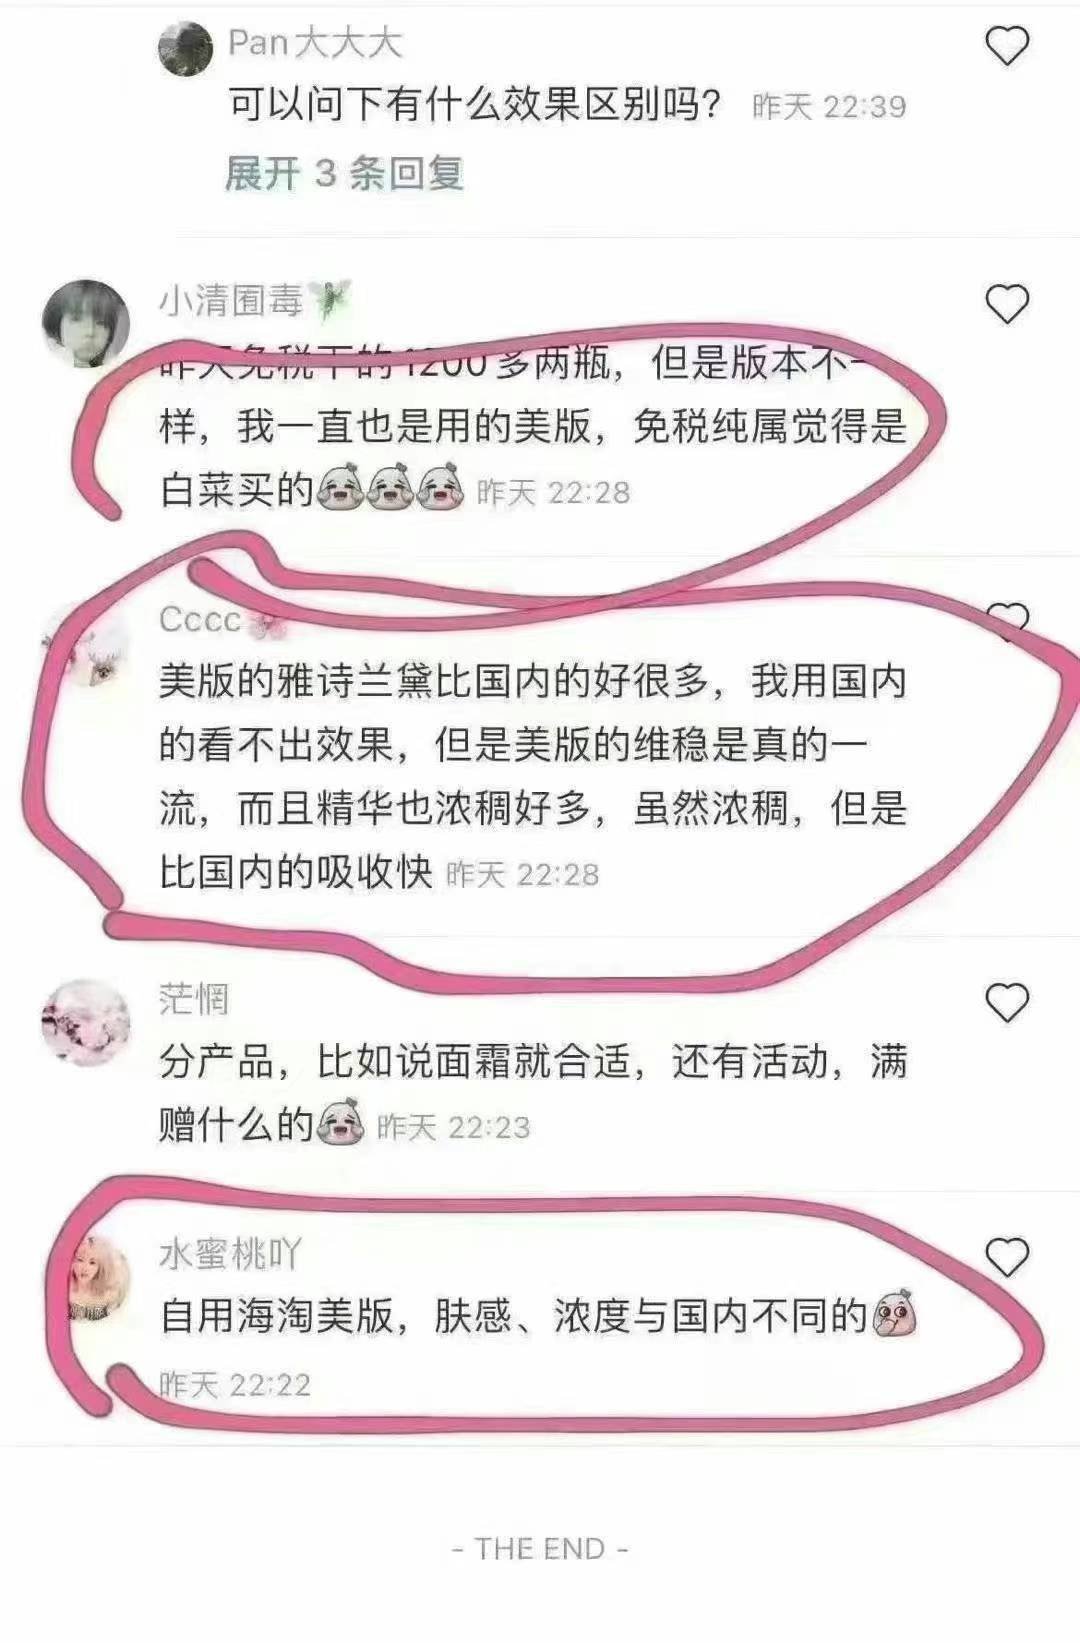Open 茫惘's cherry blossom avatar

86,1022
